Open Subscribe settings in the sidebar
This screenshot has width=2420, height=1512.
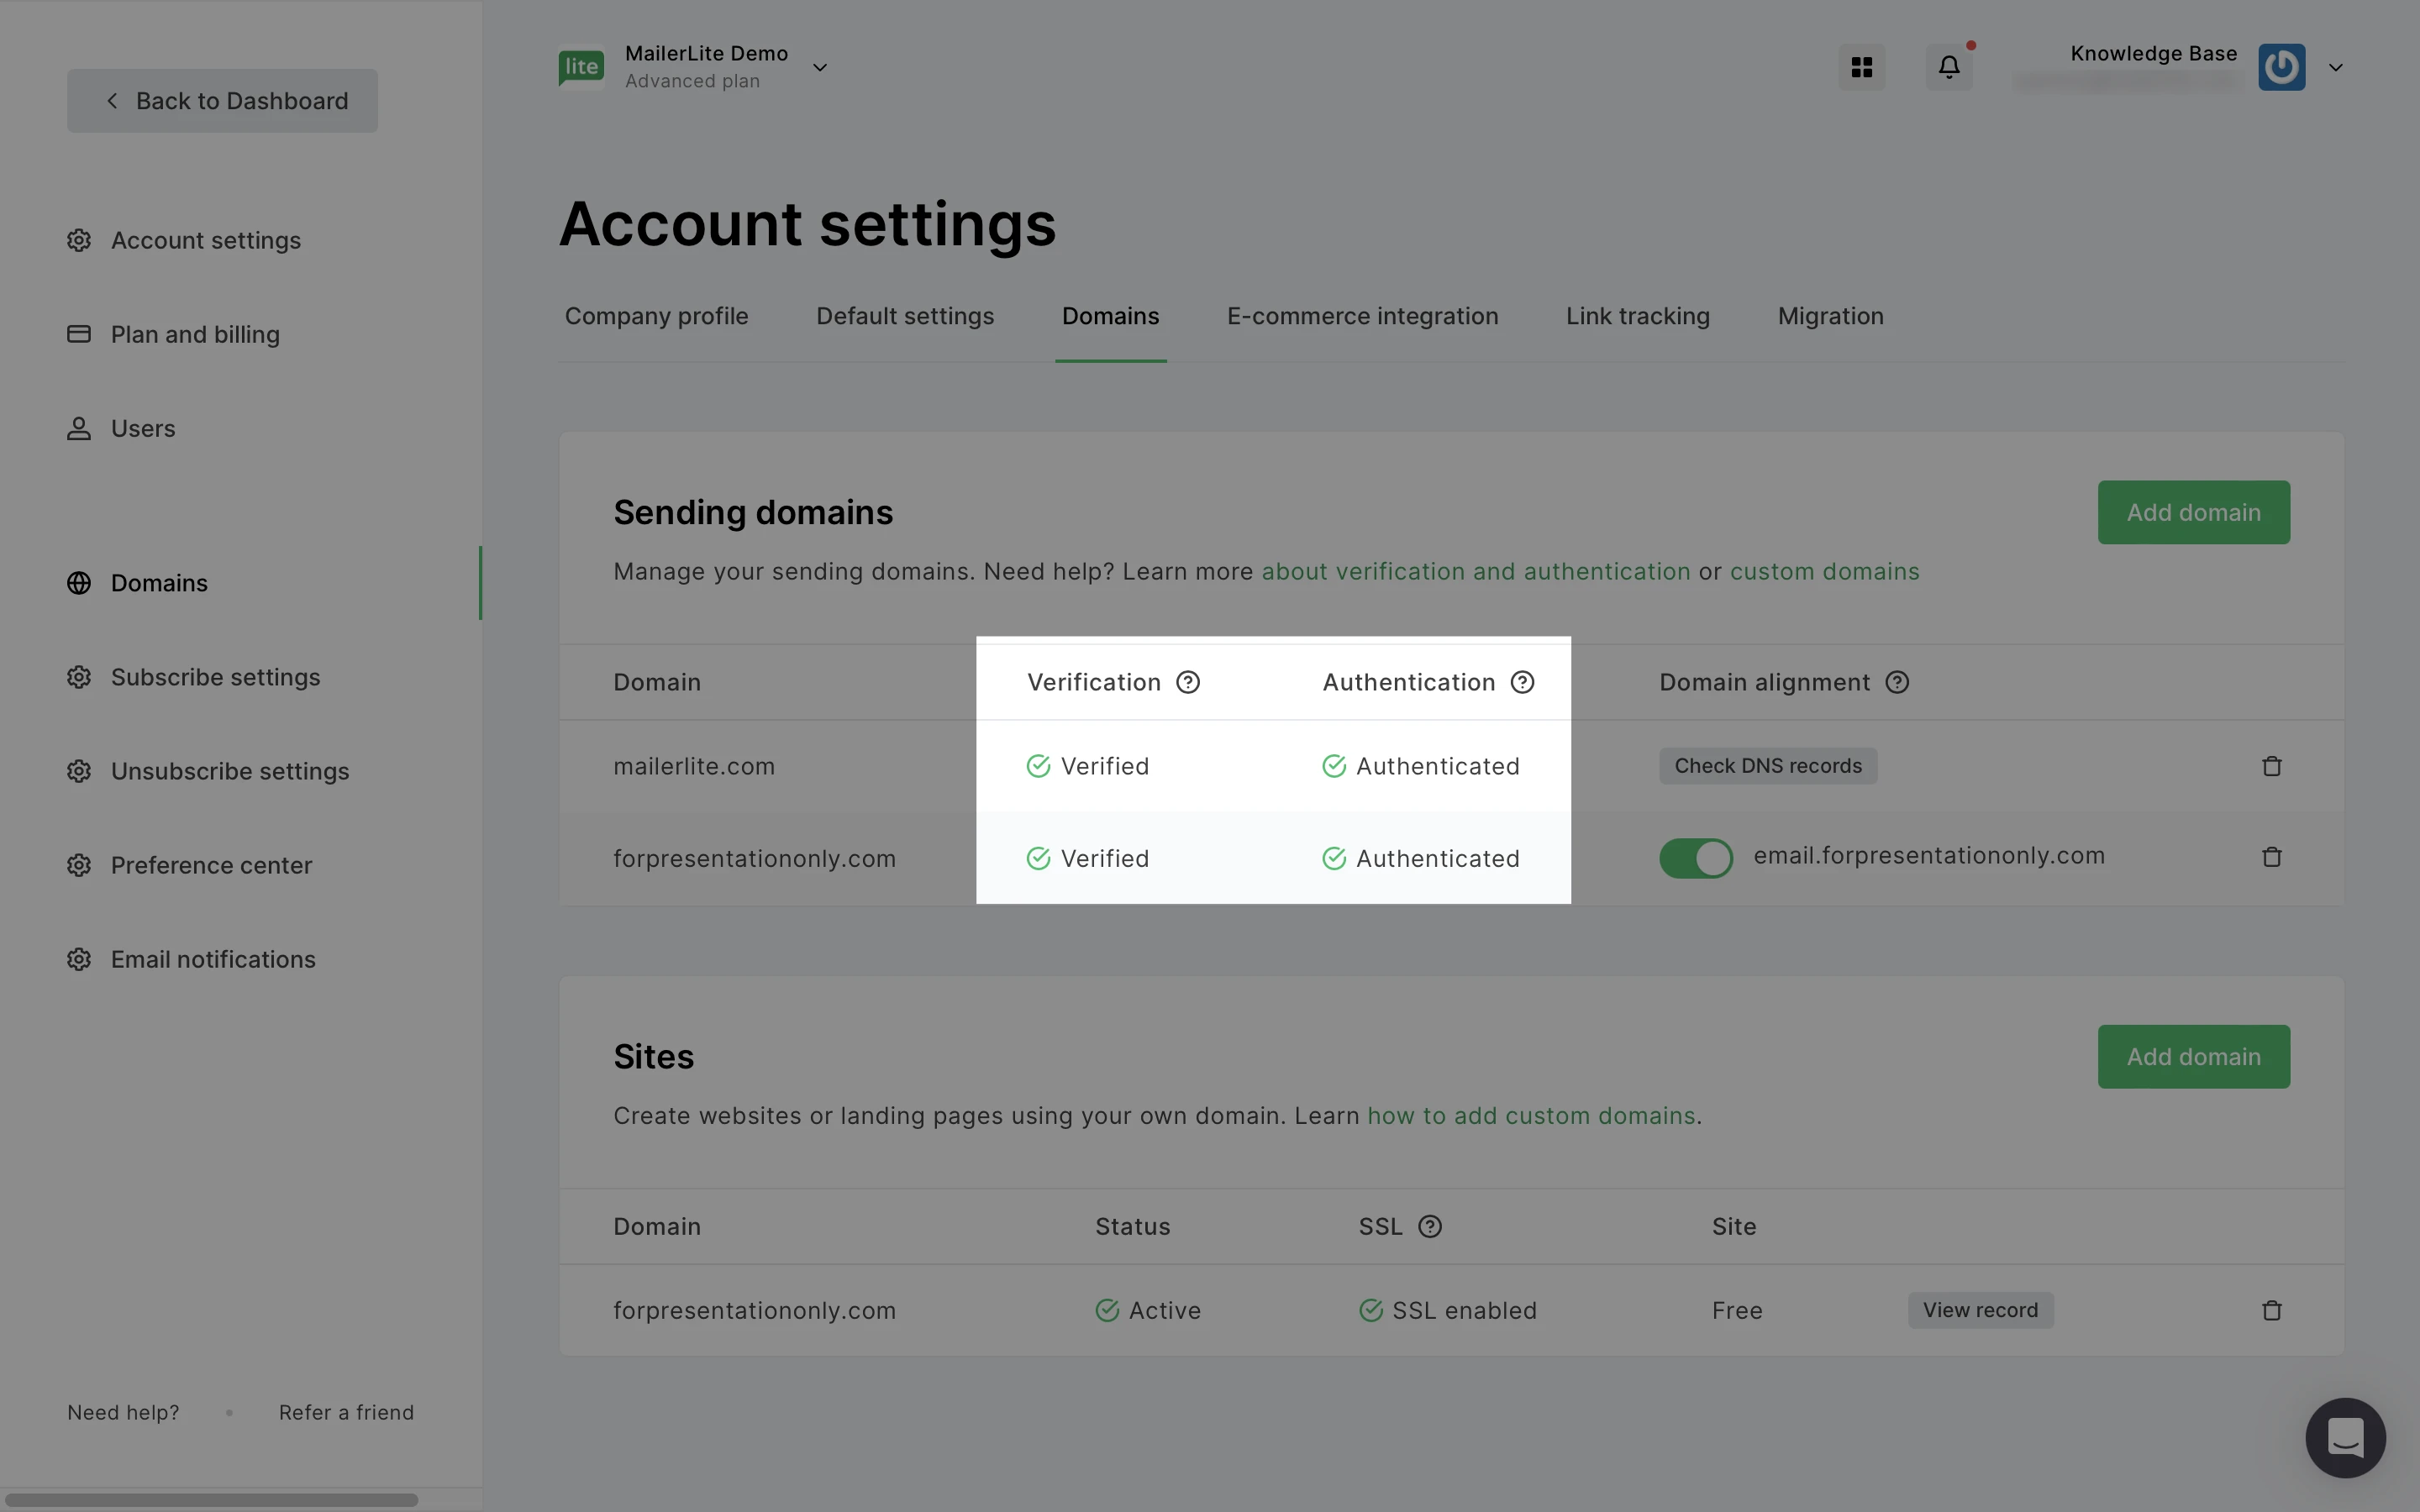click(x=215, y=677)
